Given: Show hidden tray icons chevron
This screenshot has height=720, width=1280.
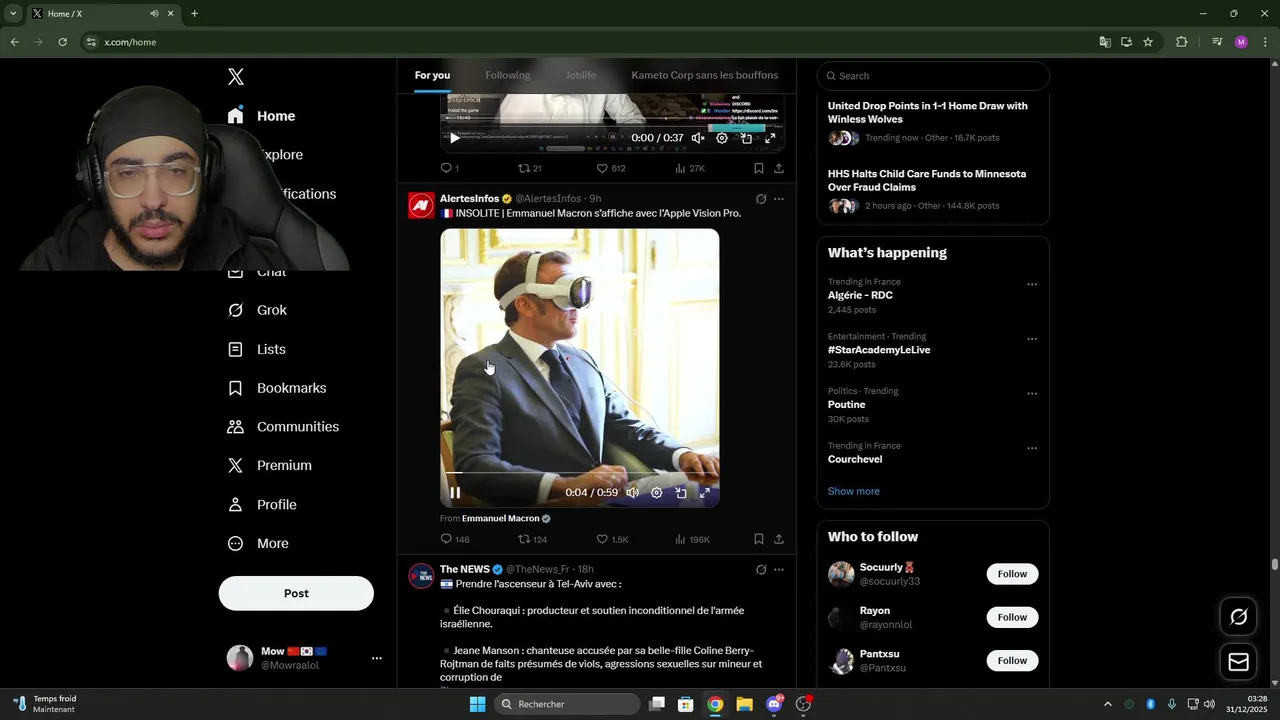Looking at the screenshot, I should (x=1107, y=704).
